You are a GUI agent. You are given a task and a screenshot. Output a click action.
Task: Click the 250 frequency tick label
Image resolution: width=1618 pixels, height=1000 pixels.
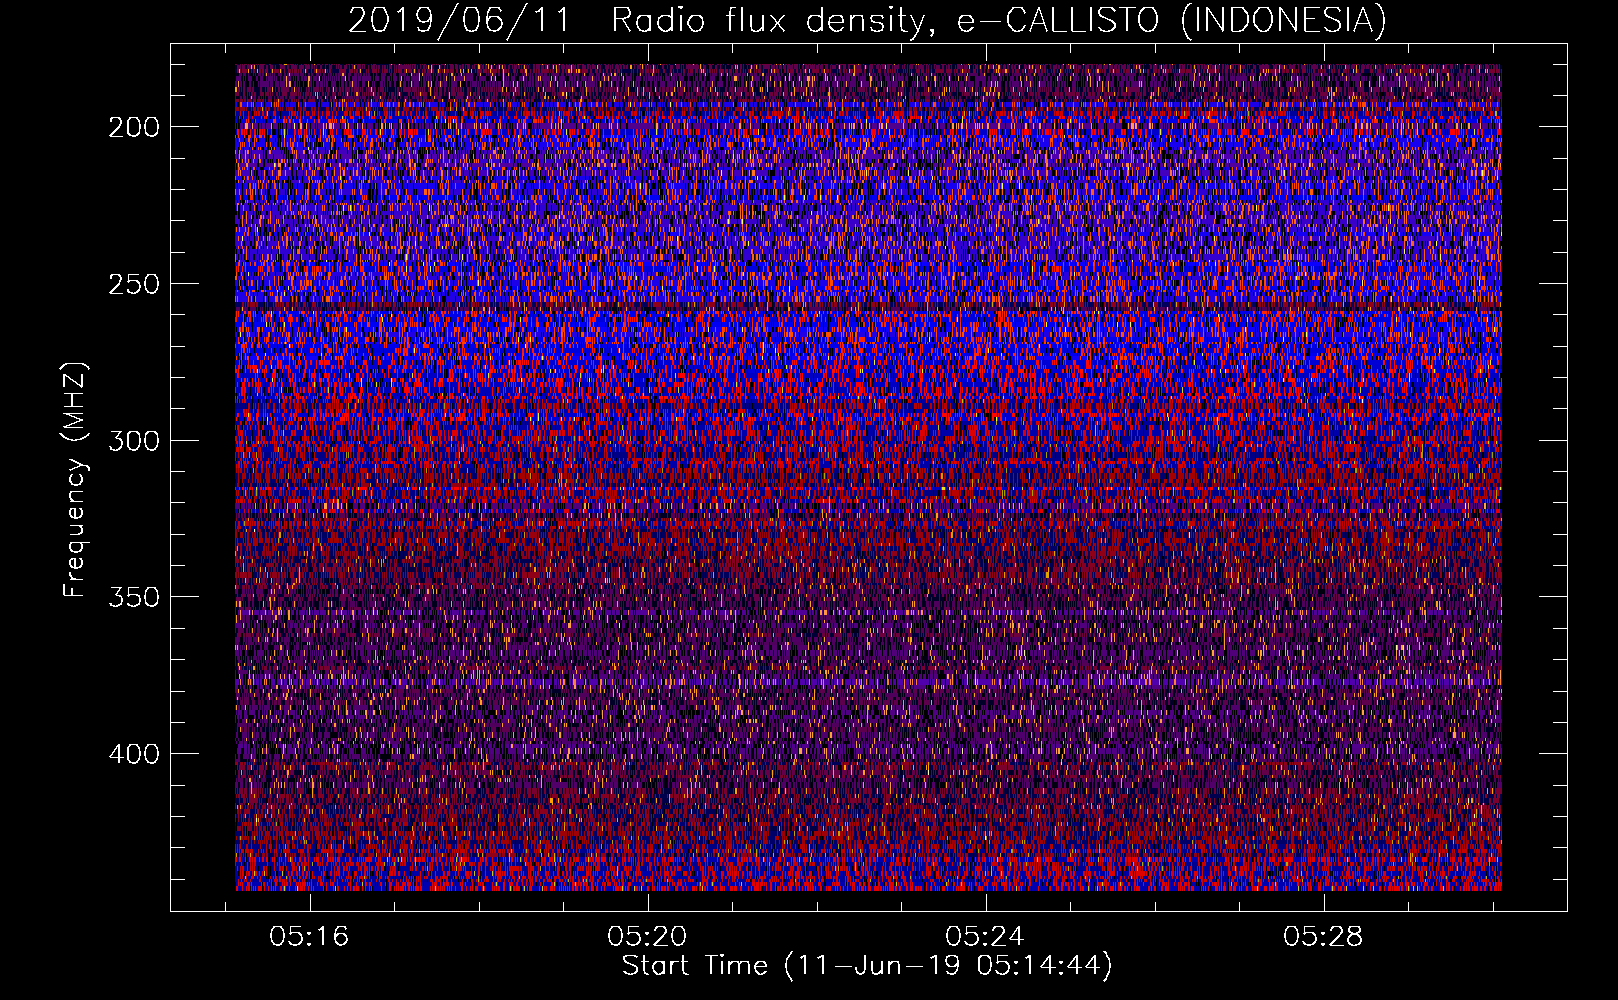pos(134,284)
